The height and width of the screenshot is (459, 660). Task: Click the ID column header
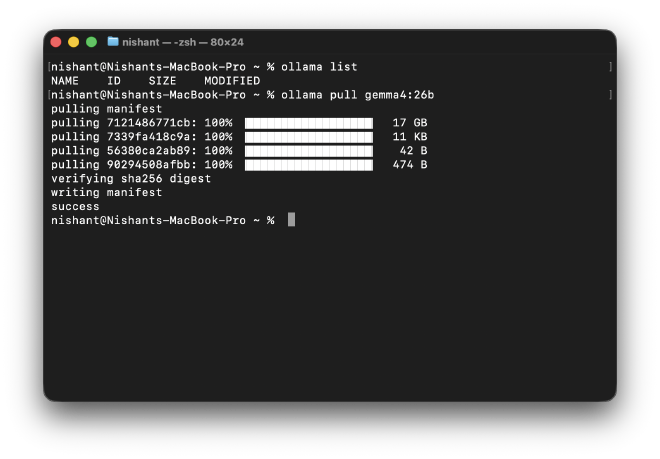pos(114,81)
